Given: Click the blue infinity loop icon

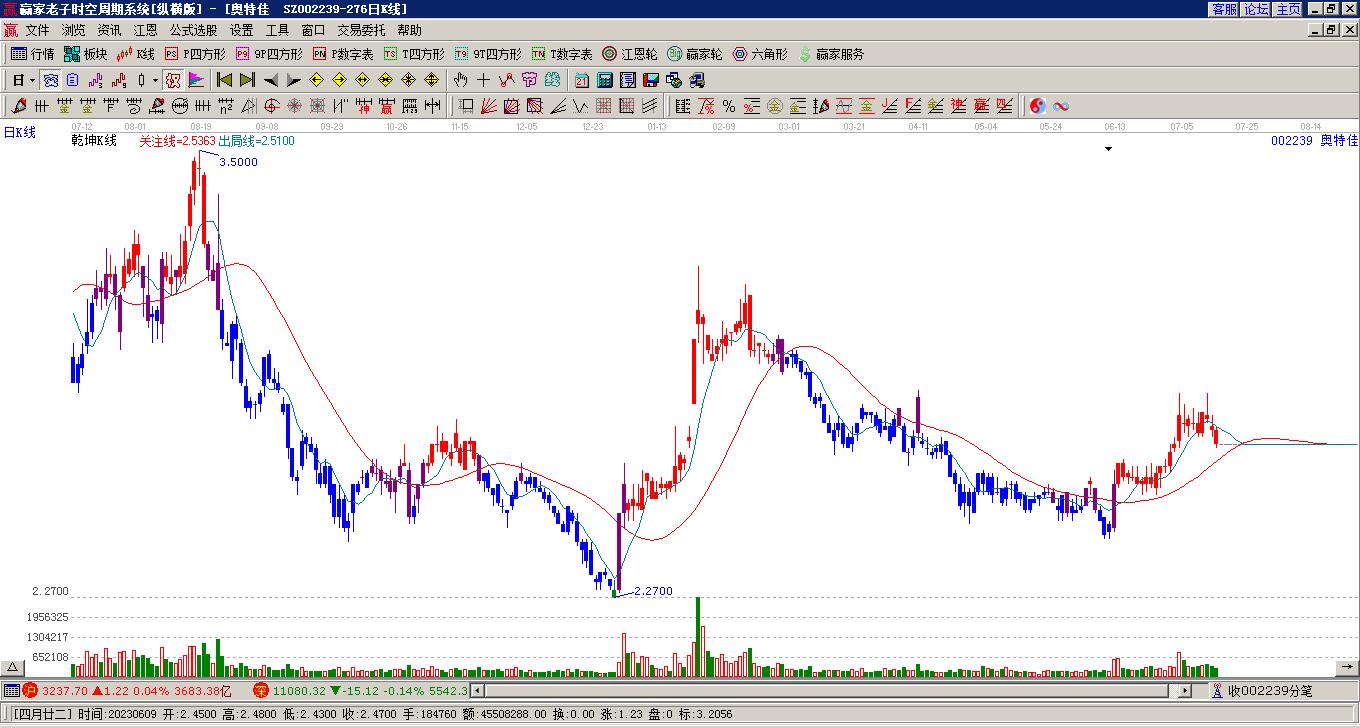Looking at the screenshot, I should pos(1061,106).
